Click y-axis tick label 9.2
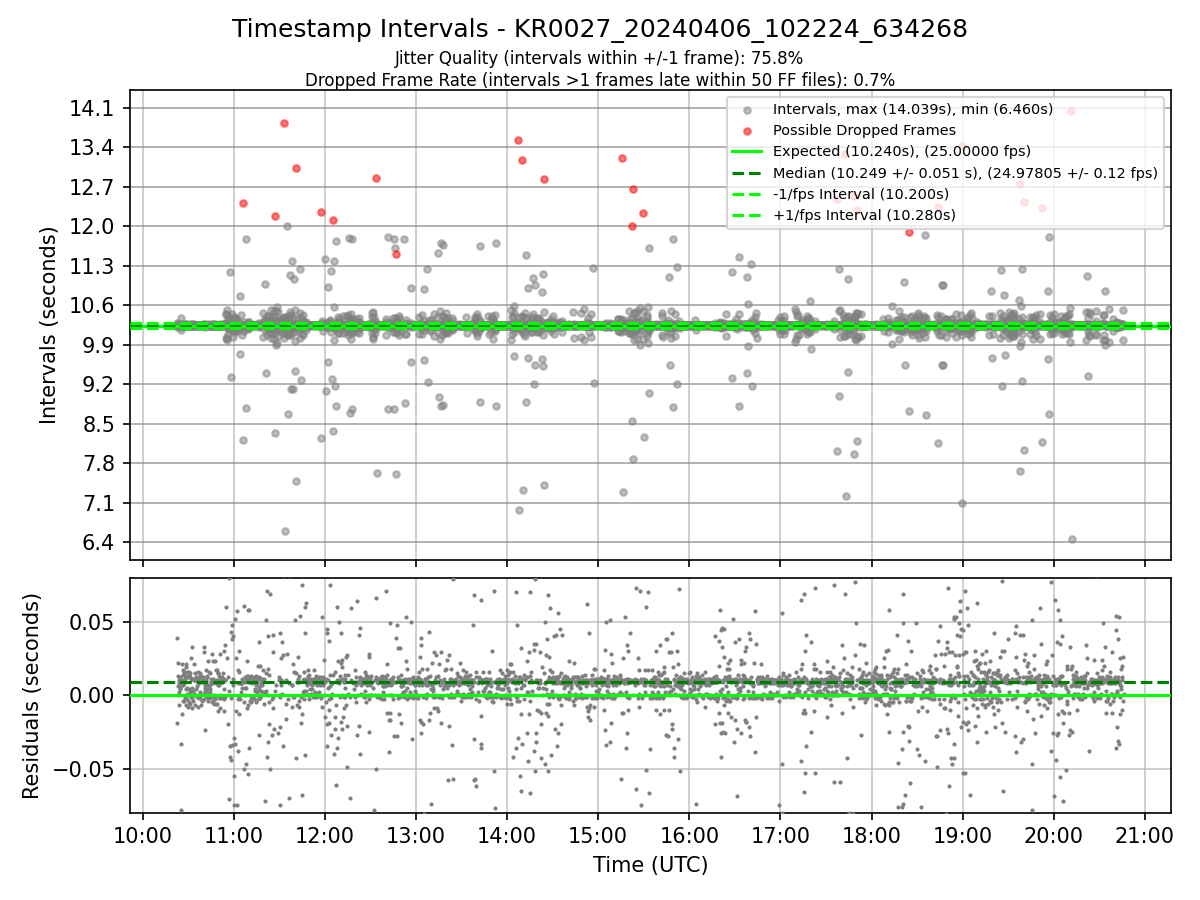Screen dimensions: 1200x900 [x=97, y=385]
